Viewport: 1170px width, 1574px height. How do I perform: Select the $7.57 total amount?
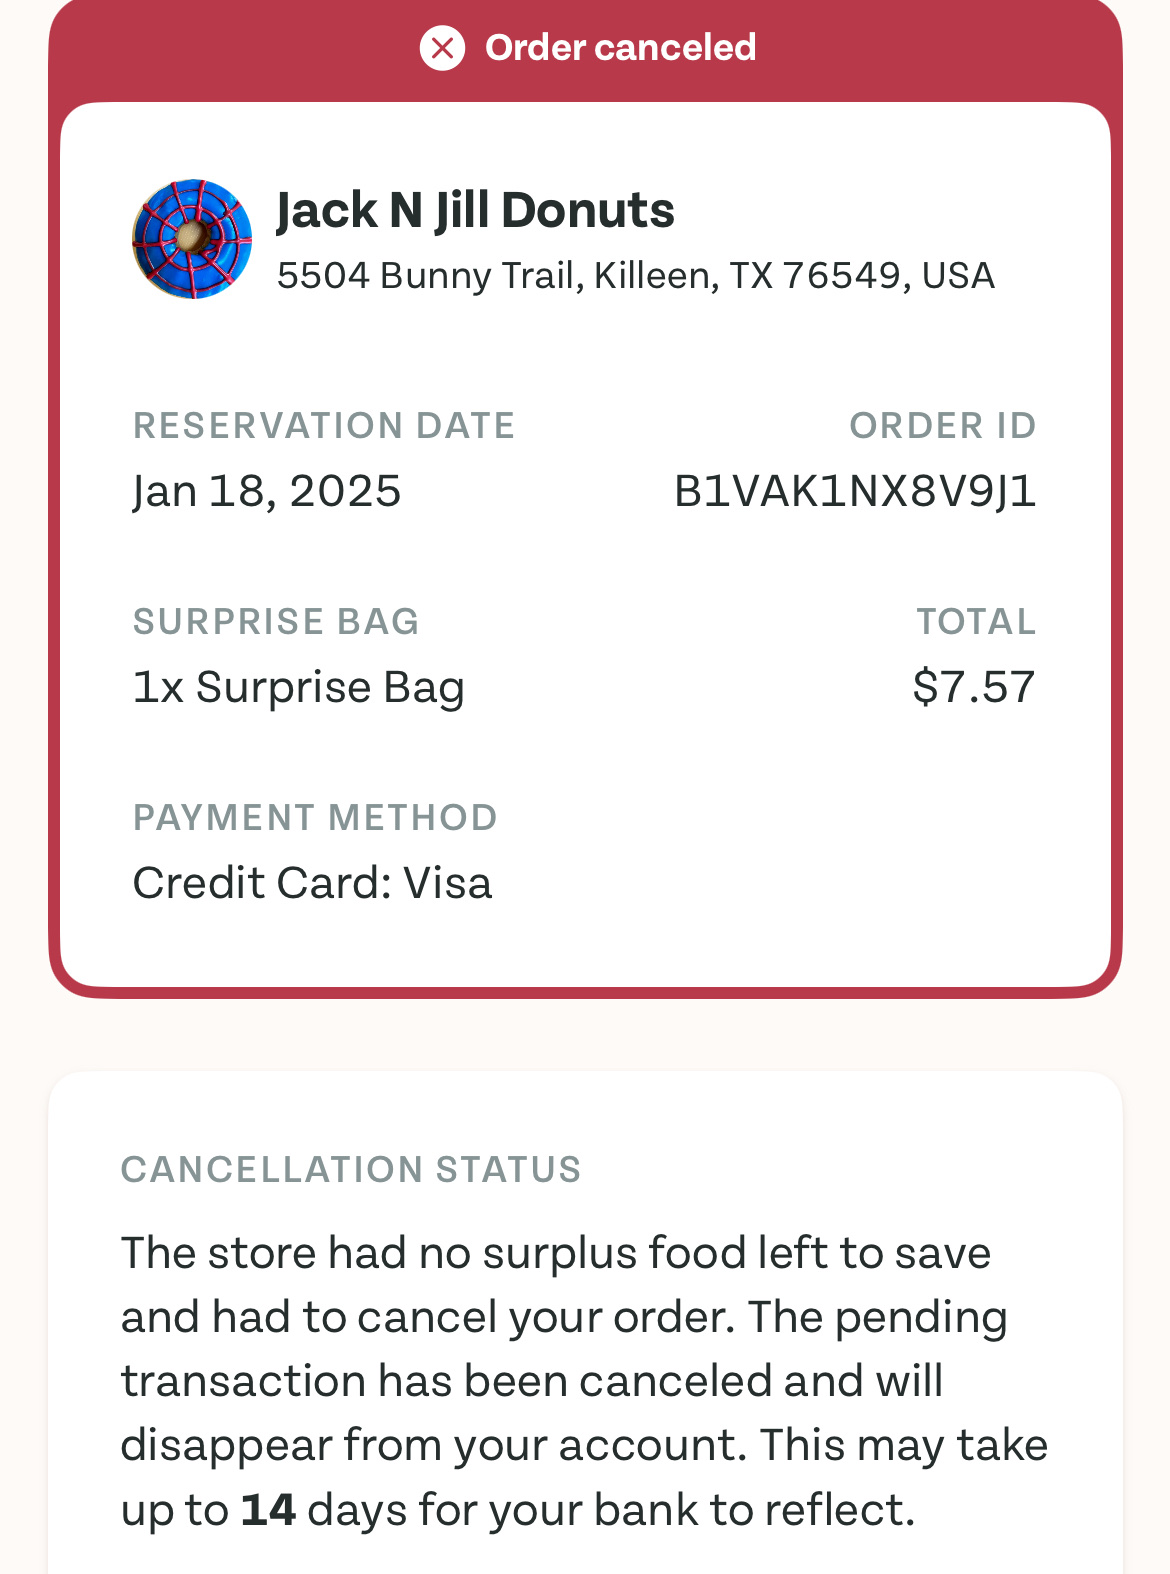coord(973,687)
